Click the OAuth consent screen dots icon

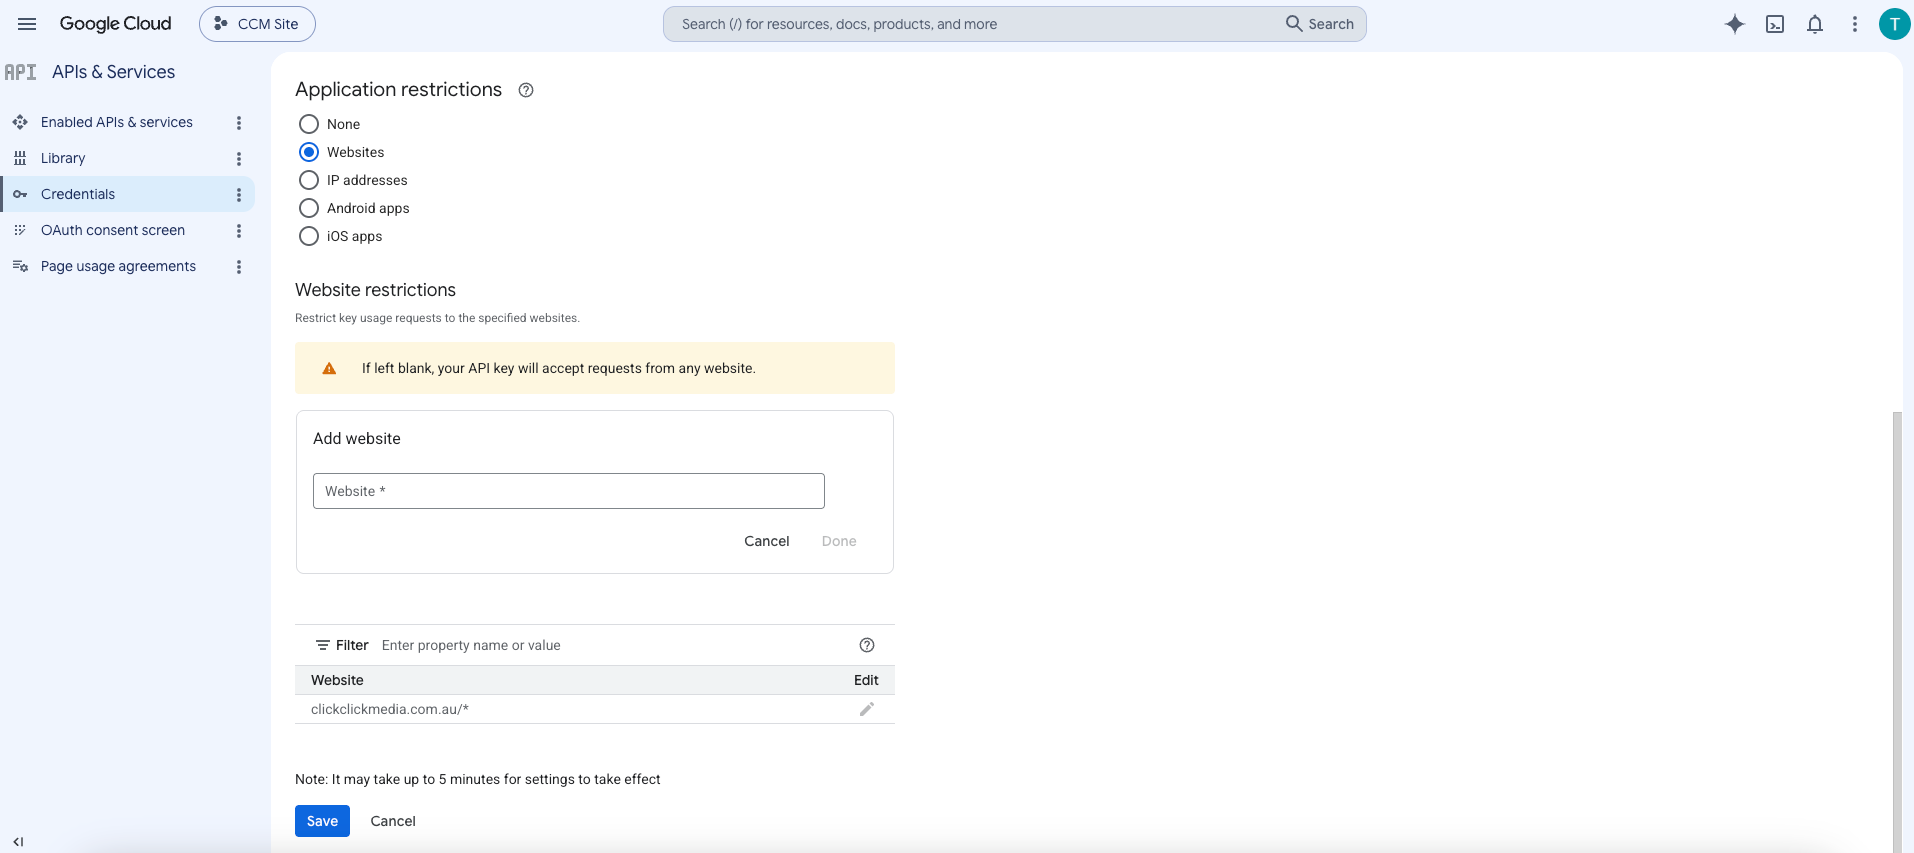[20, 230]
